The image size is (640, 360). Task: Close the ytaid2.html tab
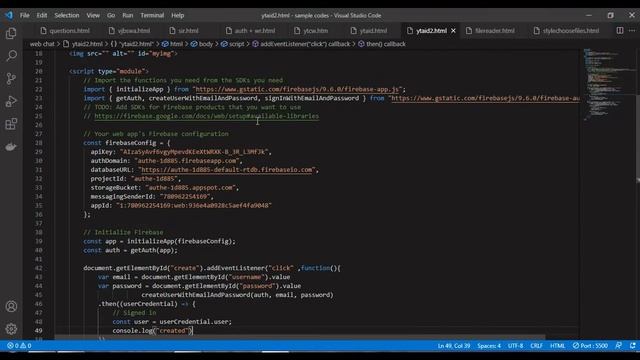(453, 31)
